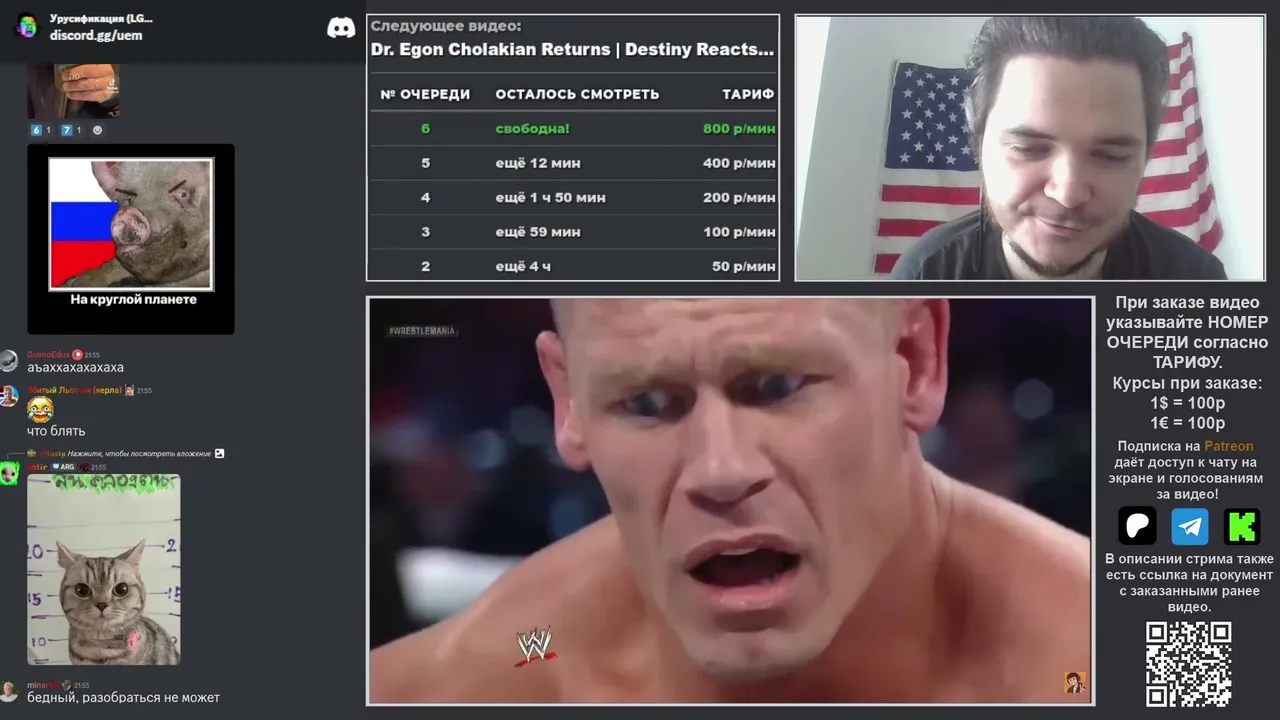Click the green Kick icon
This screenshot has height=720, width=1280.
[x=1242, y=526]
